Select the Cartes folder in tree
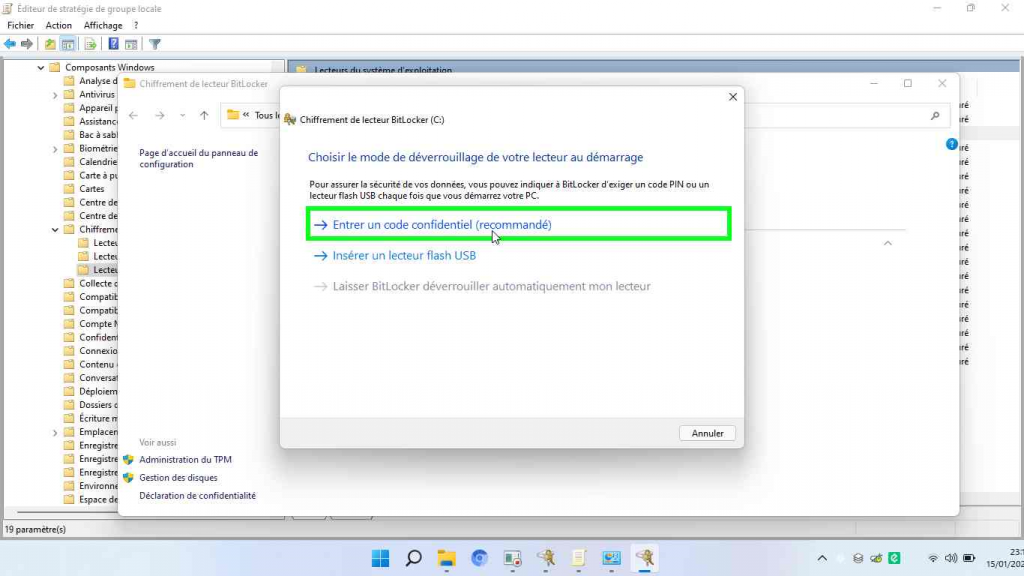The height and width of the screenshot is (576, 1024). pos(91,189)
